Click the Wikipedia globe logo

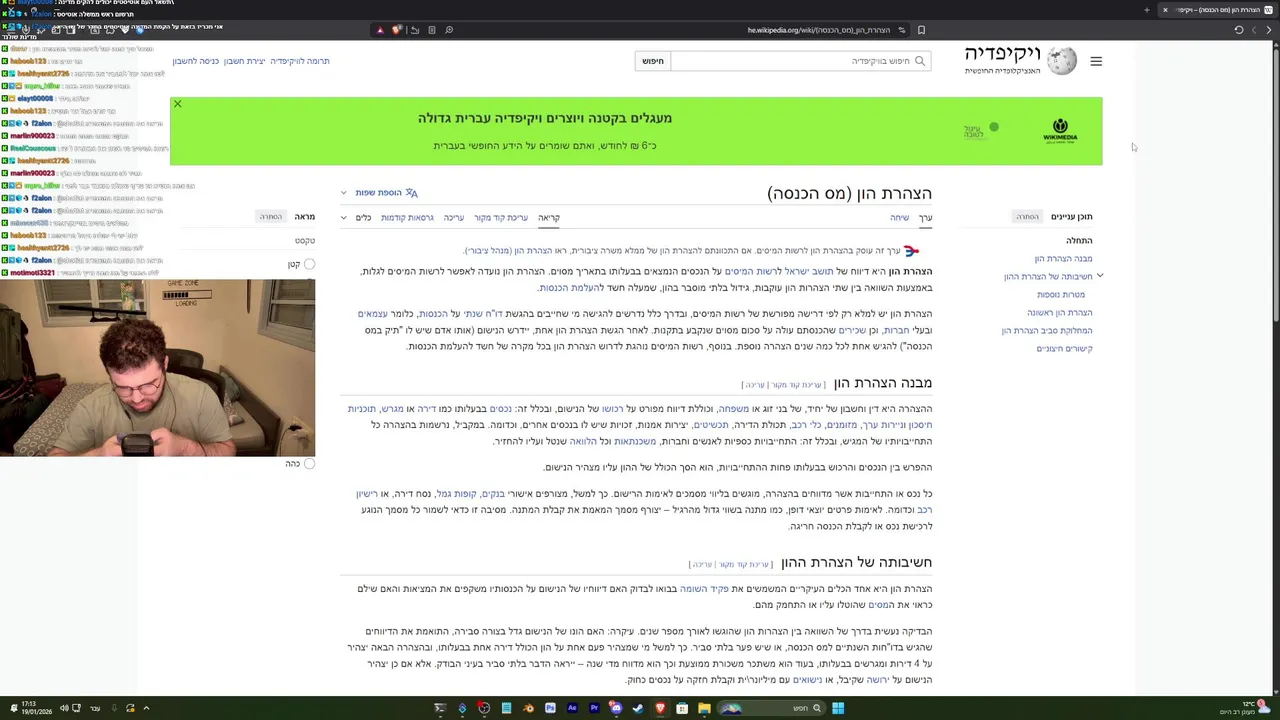click(x=1062, y=61)
